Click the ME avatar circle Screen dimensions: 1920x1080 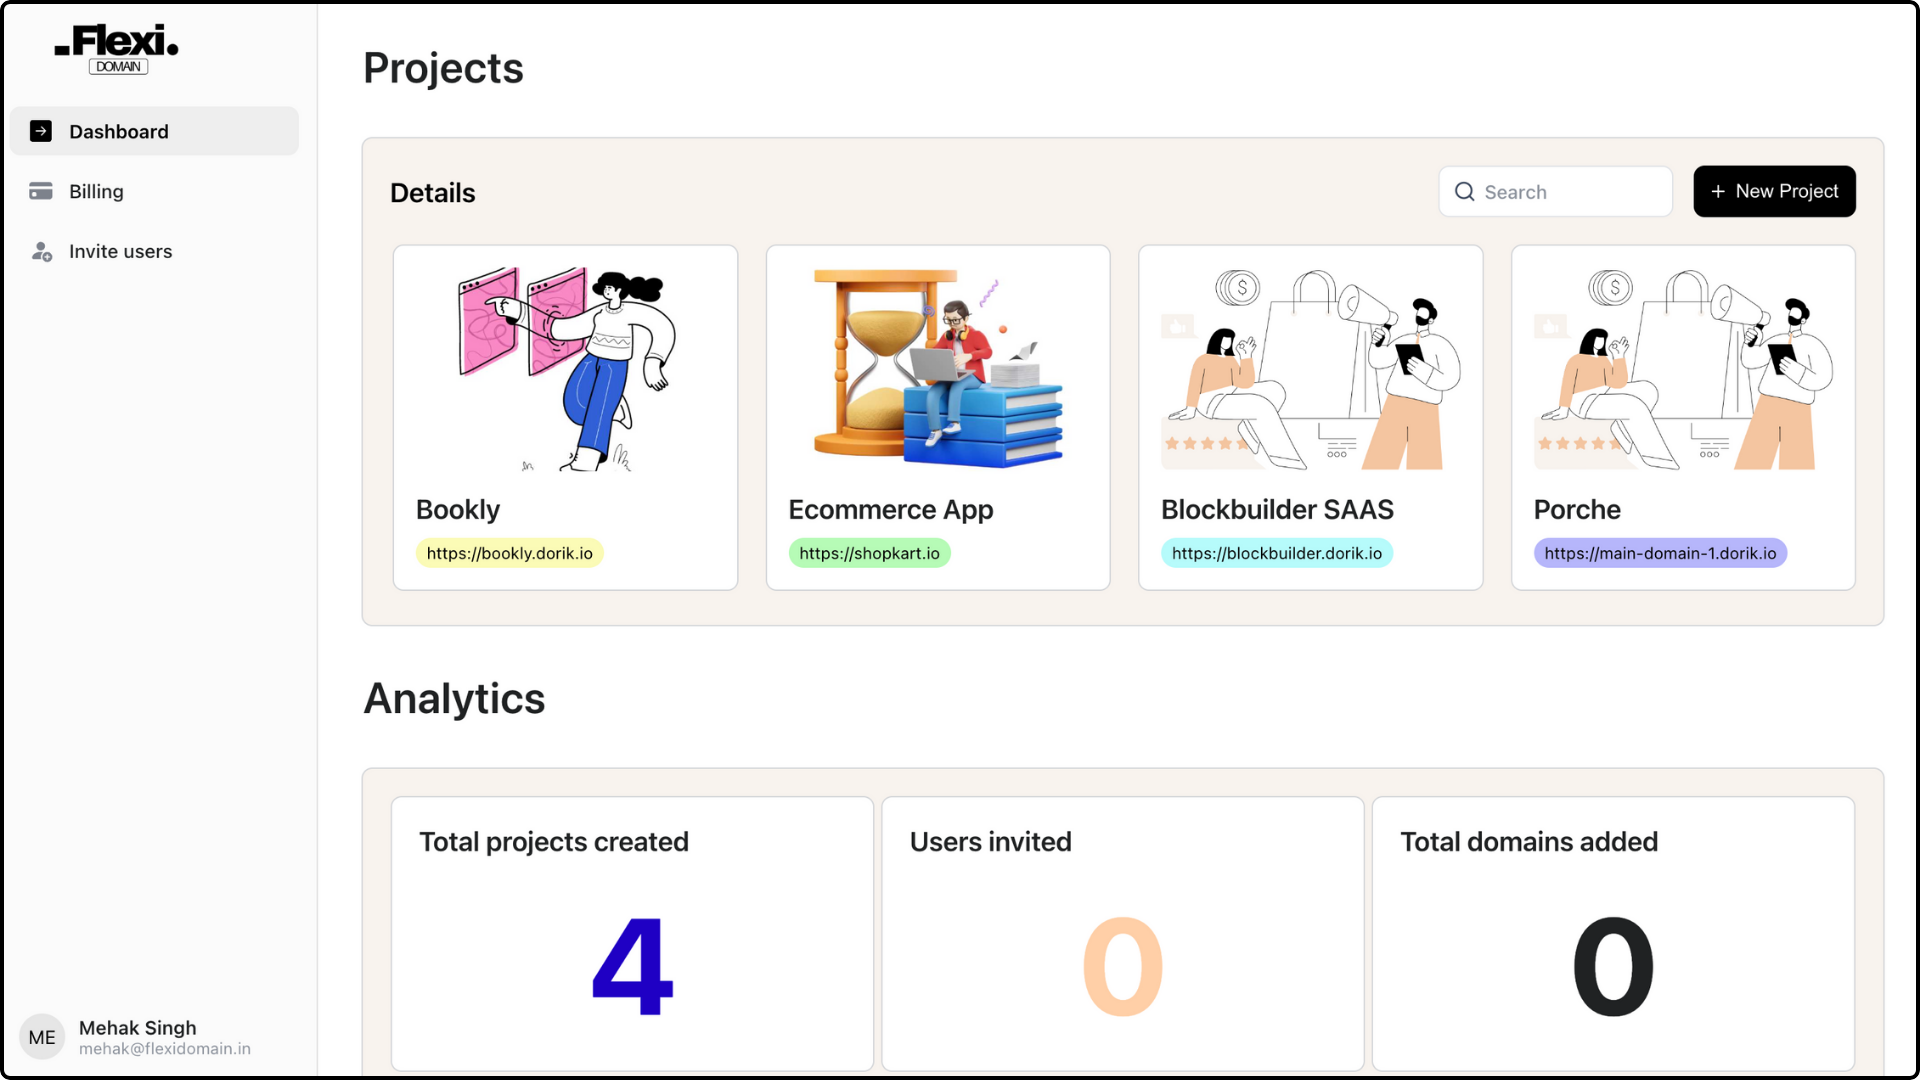[42, 1037]
